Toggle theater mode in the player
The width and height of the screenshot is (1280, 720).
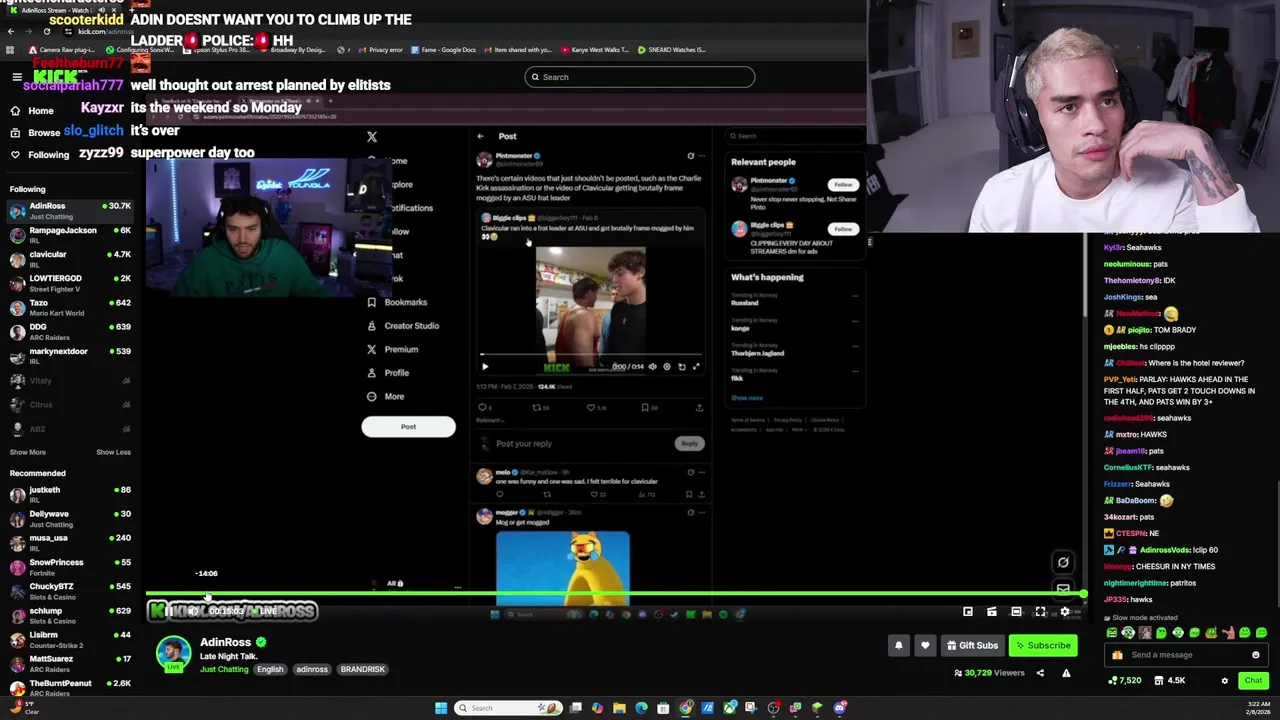pyautogui.click(x=1016, y=612)
